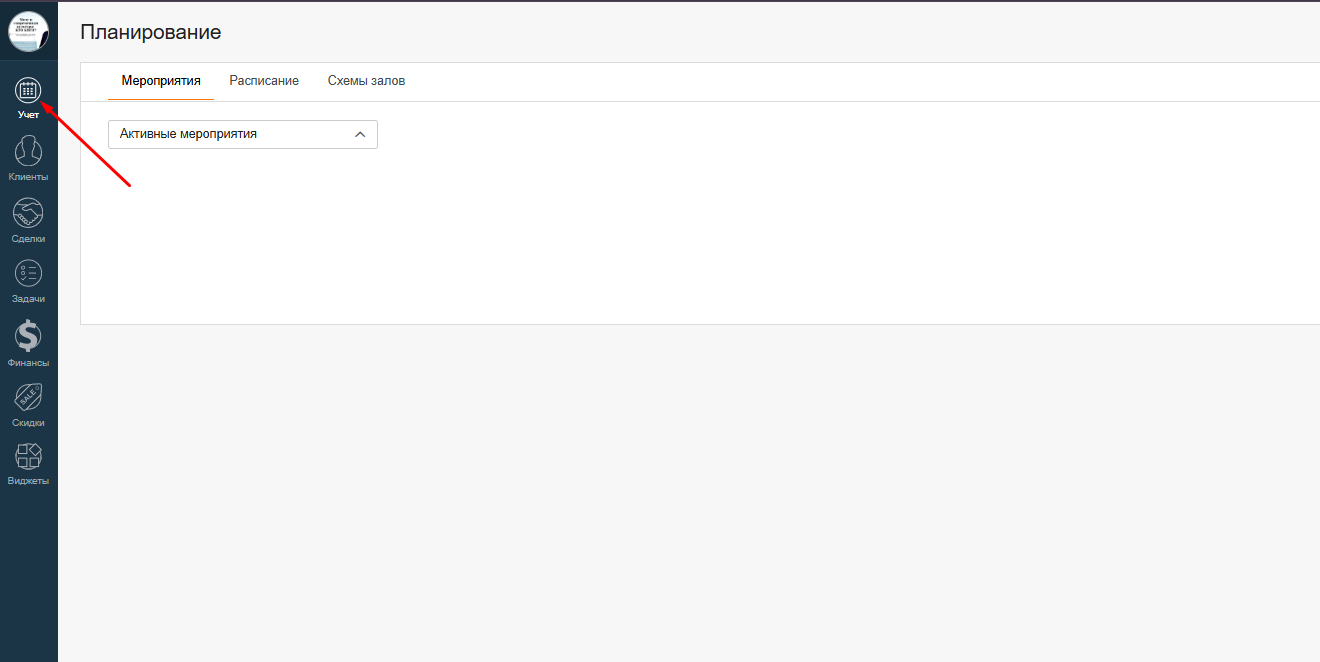
Task: Click the chevron arrow in events dropdown
Action: coord(360,134)
